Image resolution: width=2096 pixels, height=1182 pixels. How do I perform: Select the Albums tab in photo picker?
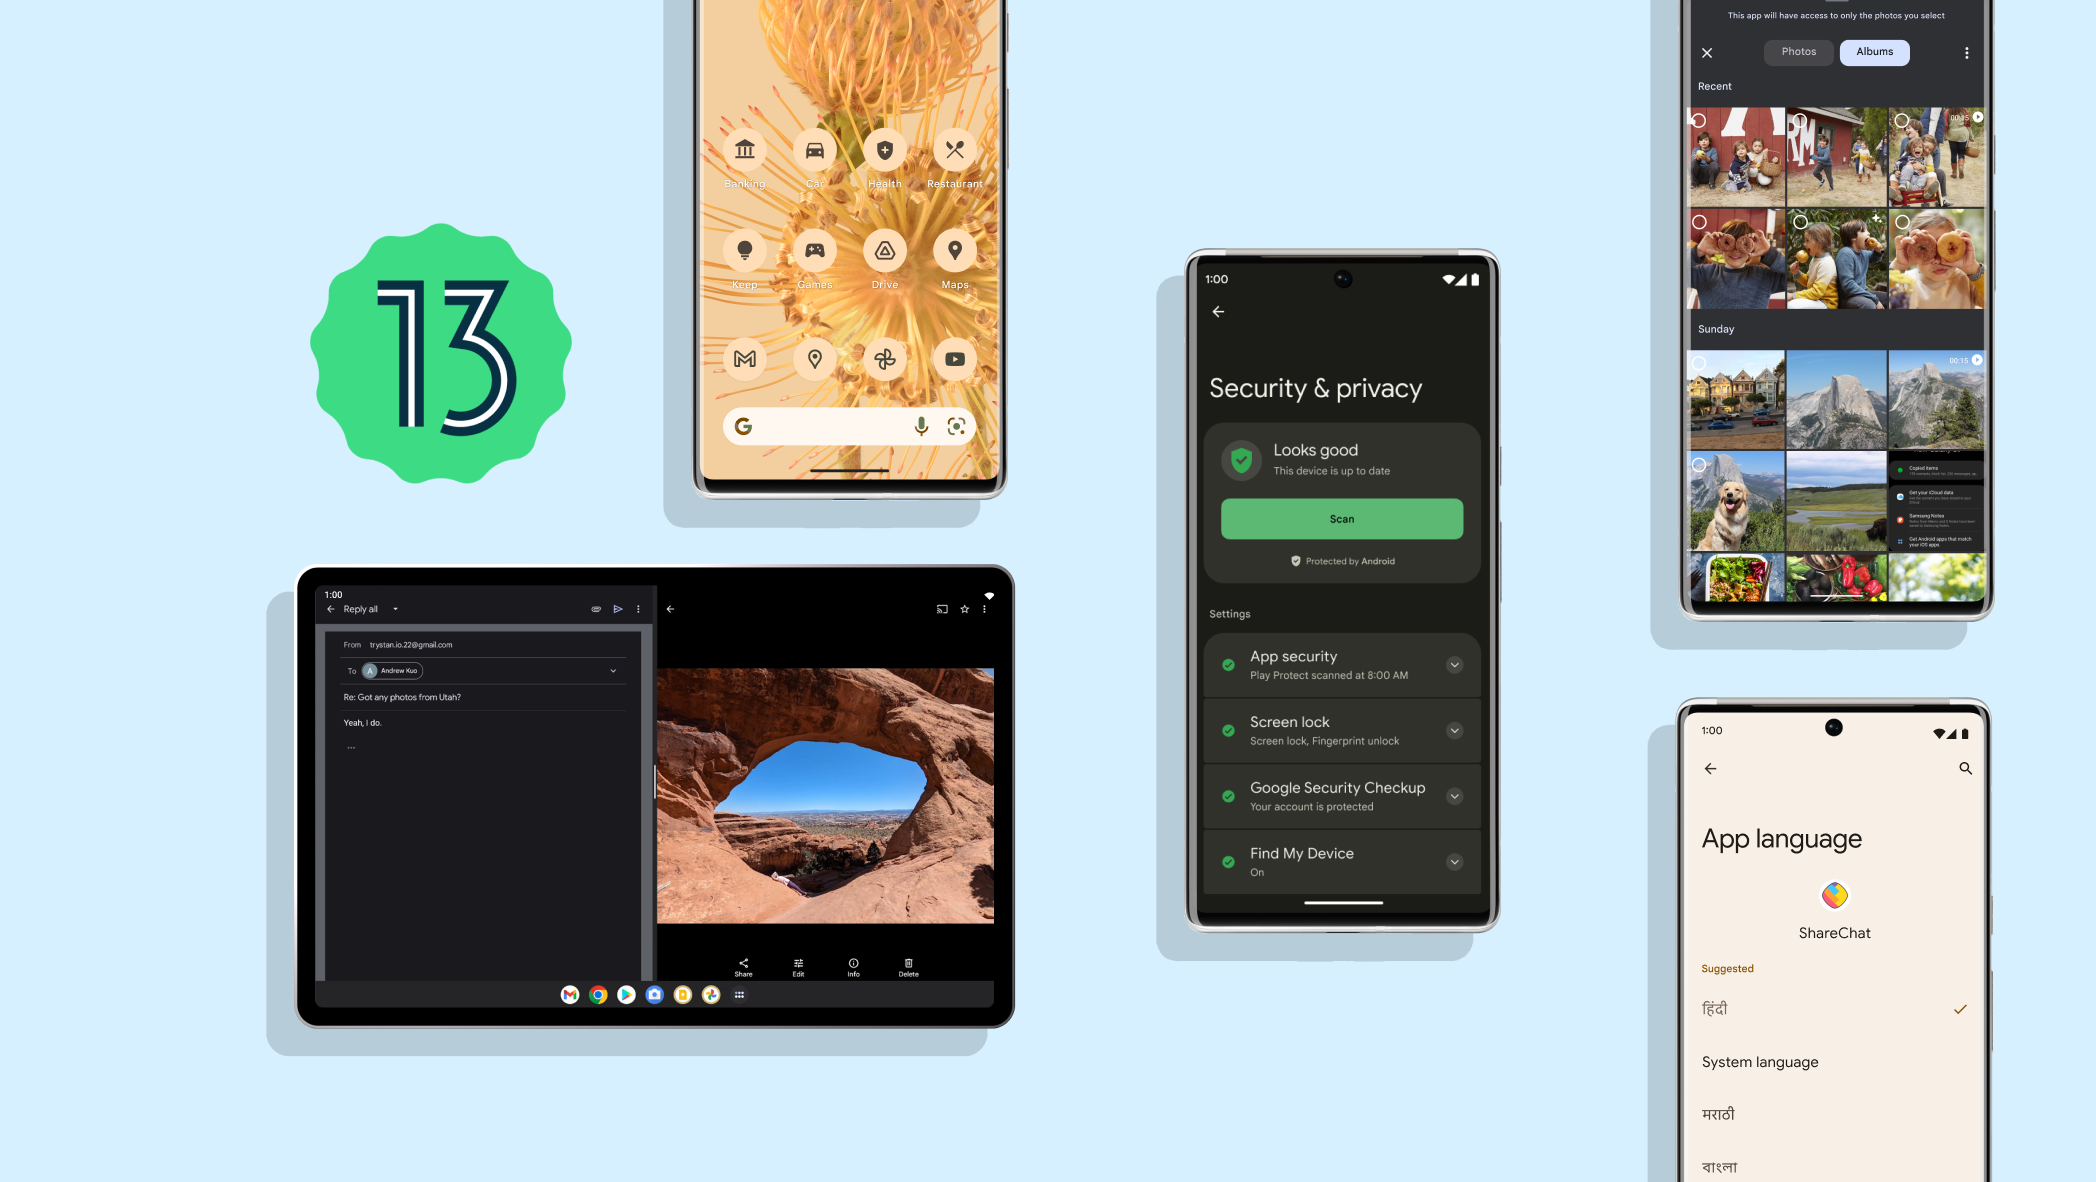(x=1874, y=50)
